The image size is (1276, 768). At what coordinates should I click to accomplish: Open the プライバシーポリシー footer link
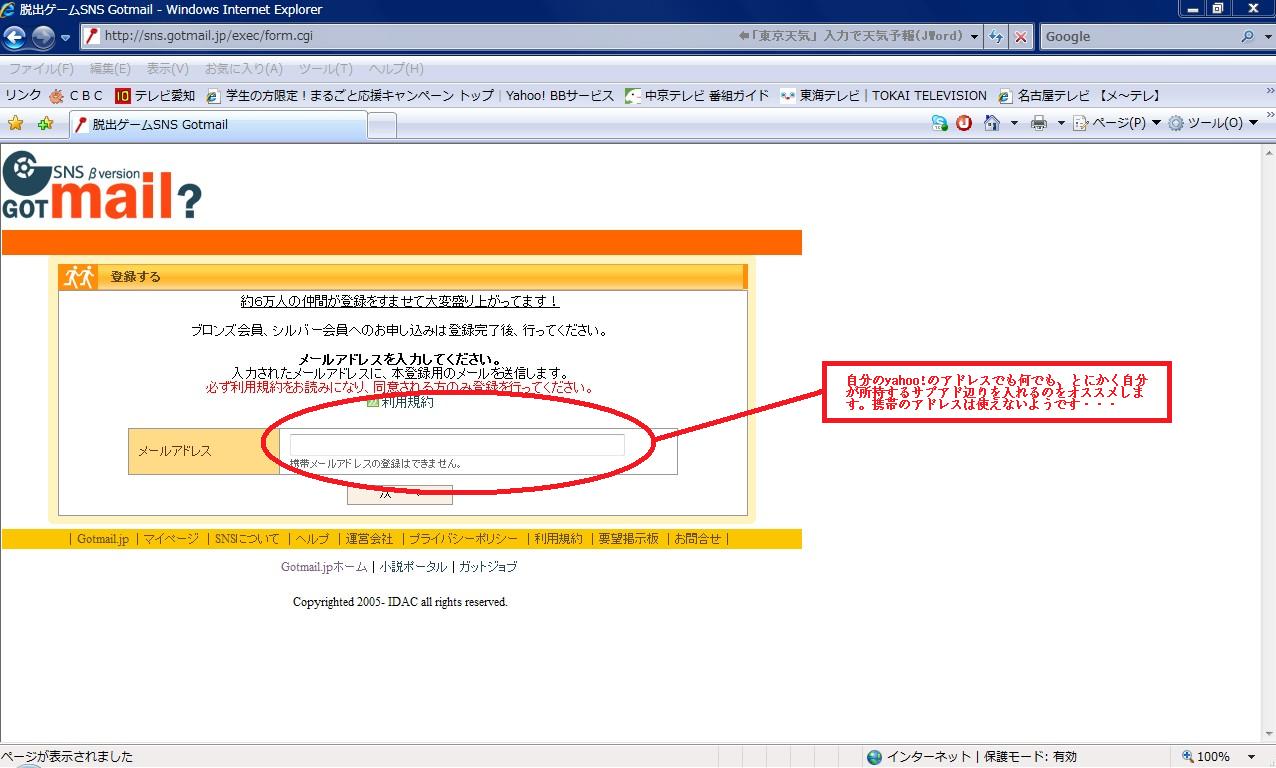(463, 539)
